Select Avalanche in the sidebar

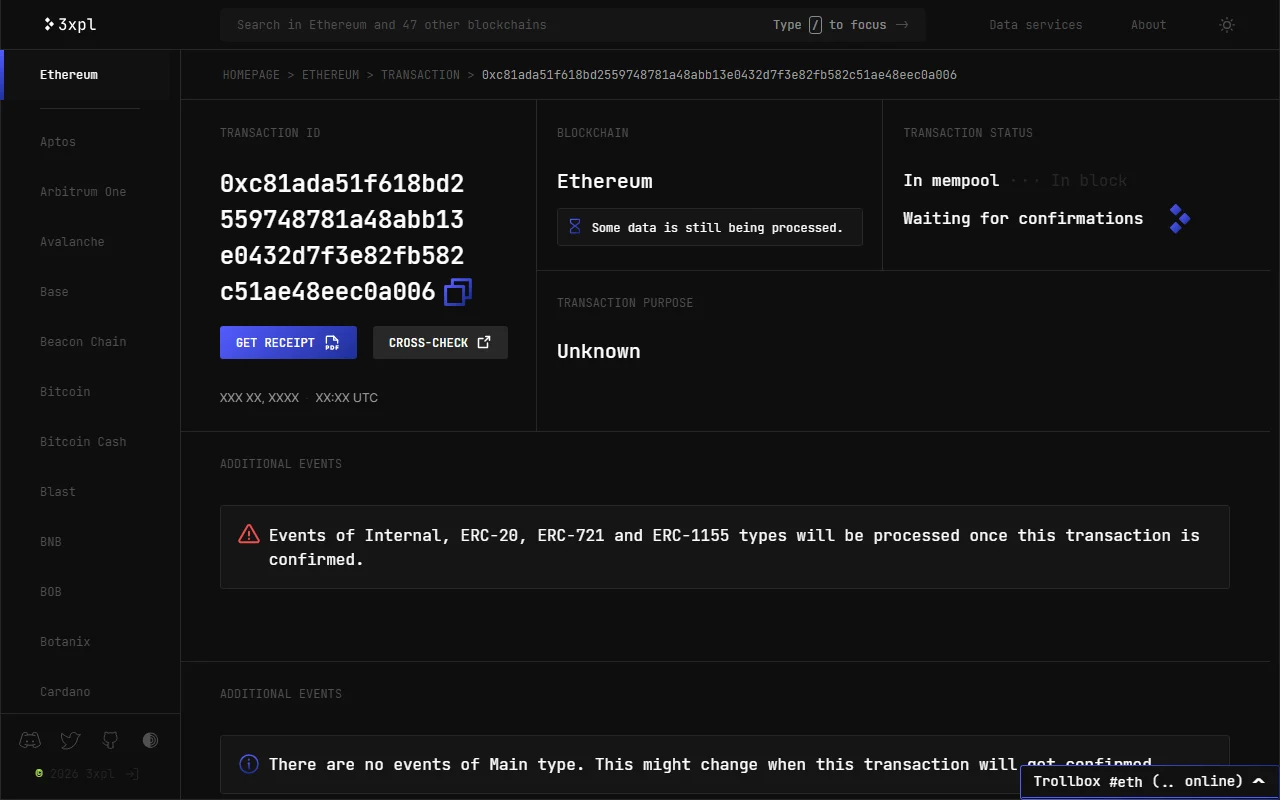72,242
